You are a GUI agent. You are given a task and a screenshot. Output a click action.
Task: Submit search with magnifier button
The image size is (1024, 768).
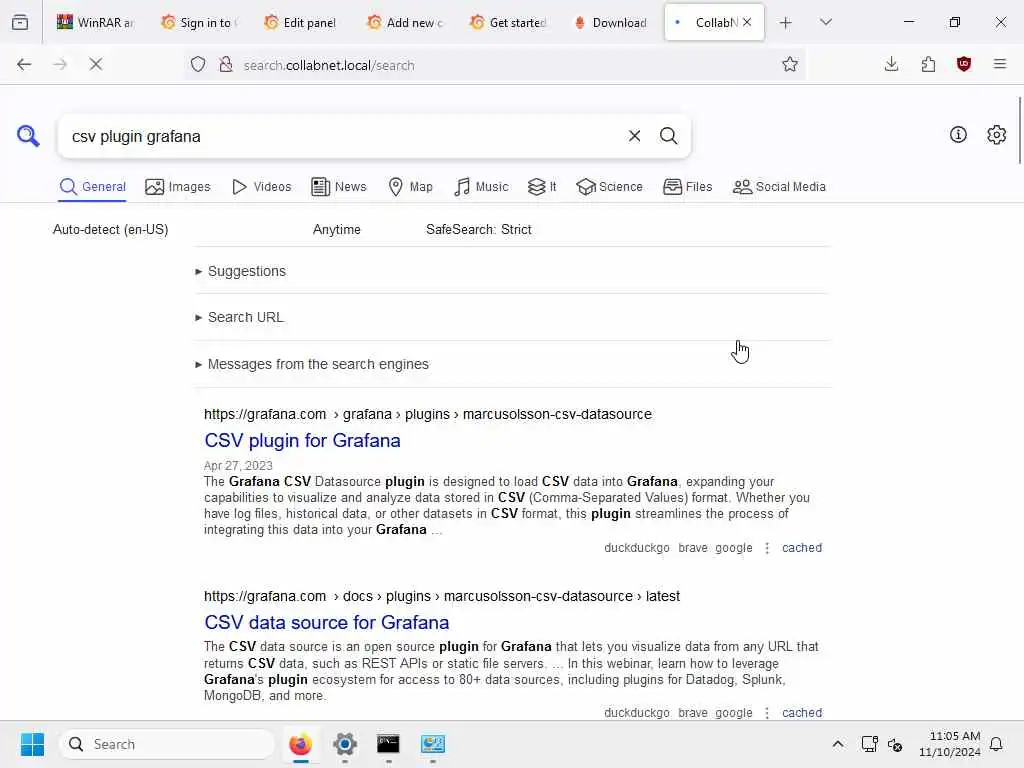(x=668, y=136)
